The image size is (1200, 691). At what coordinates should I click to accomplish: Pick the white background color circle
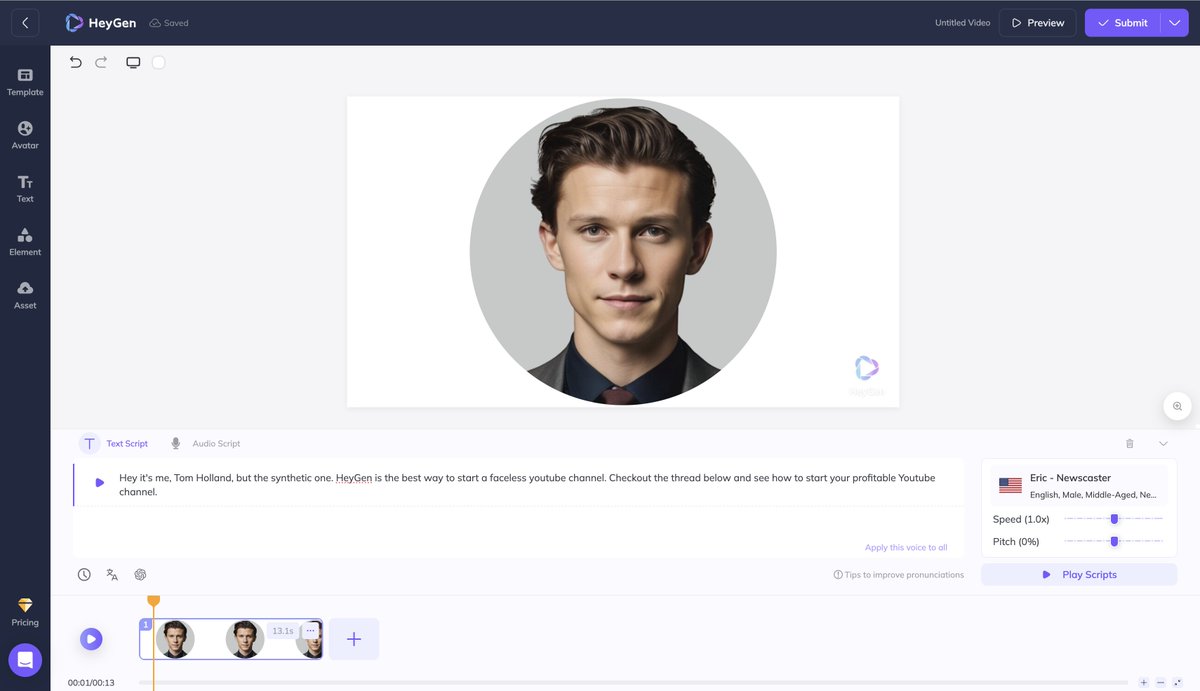click(159, 62)
